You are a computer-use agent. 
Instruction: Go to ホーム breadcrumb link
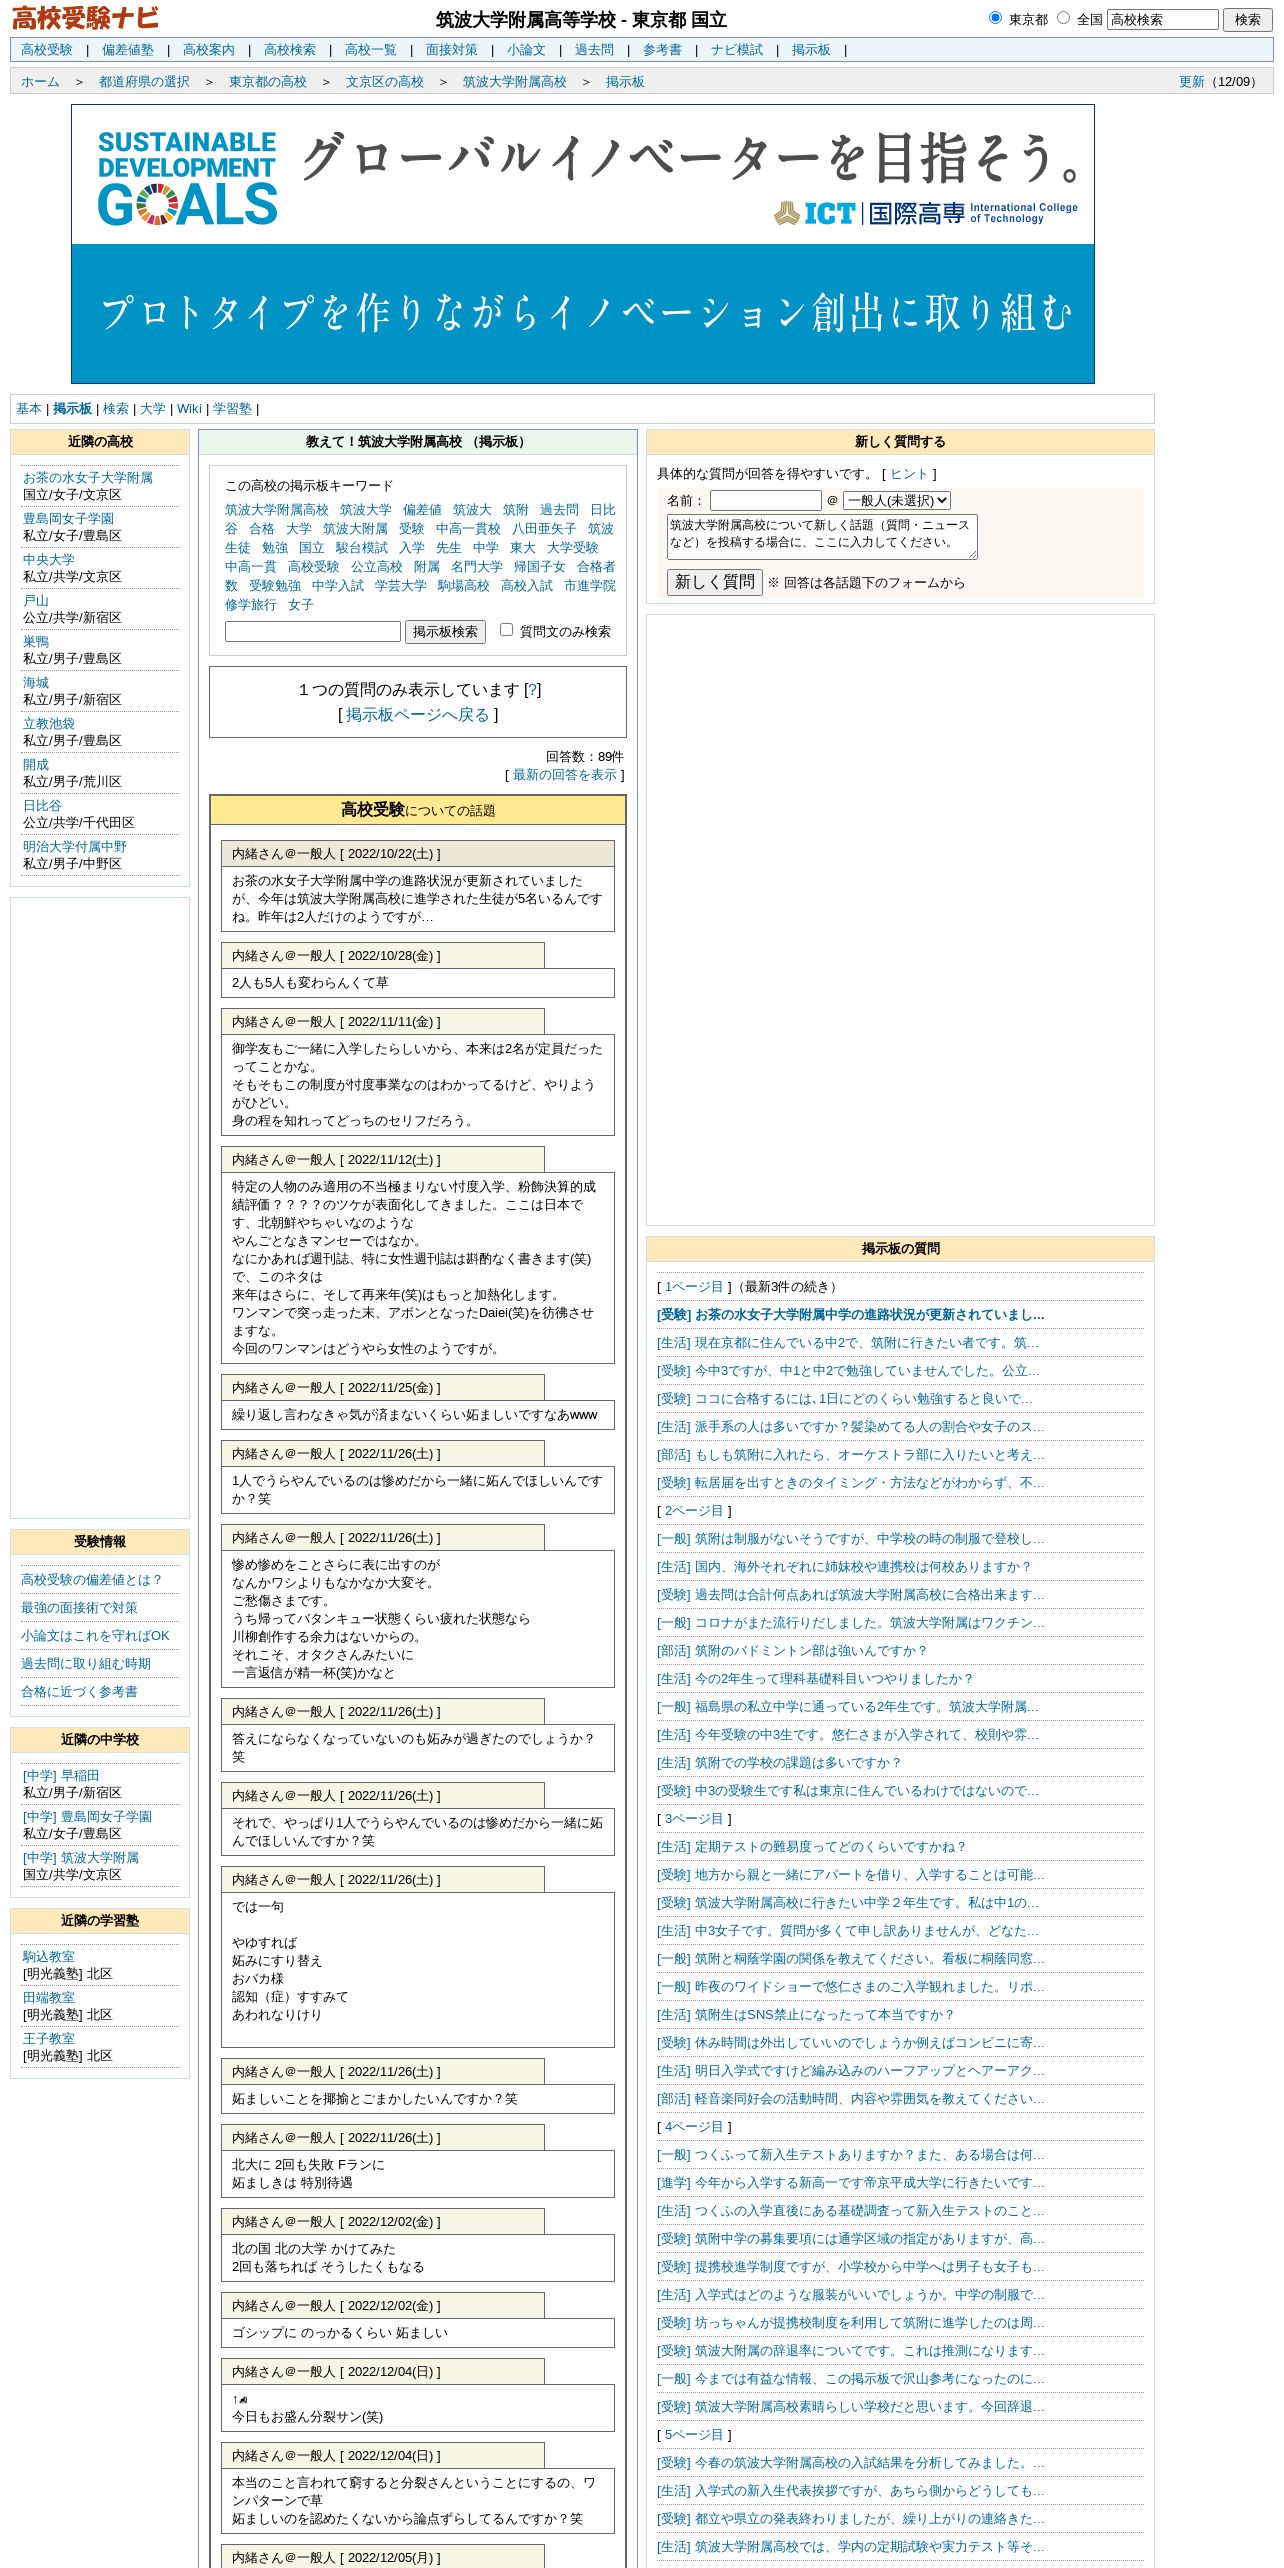pos(40,82)
